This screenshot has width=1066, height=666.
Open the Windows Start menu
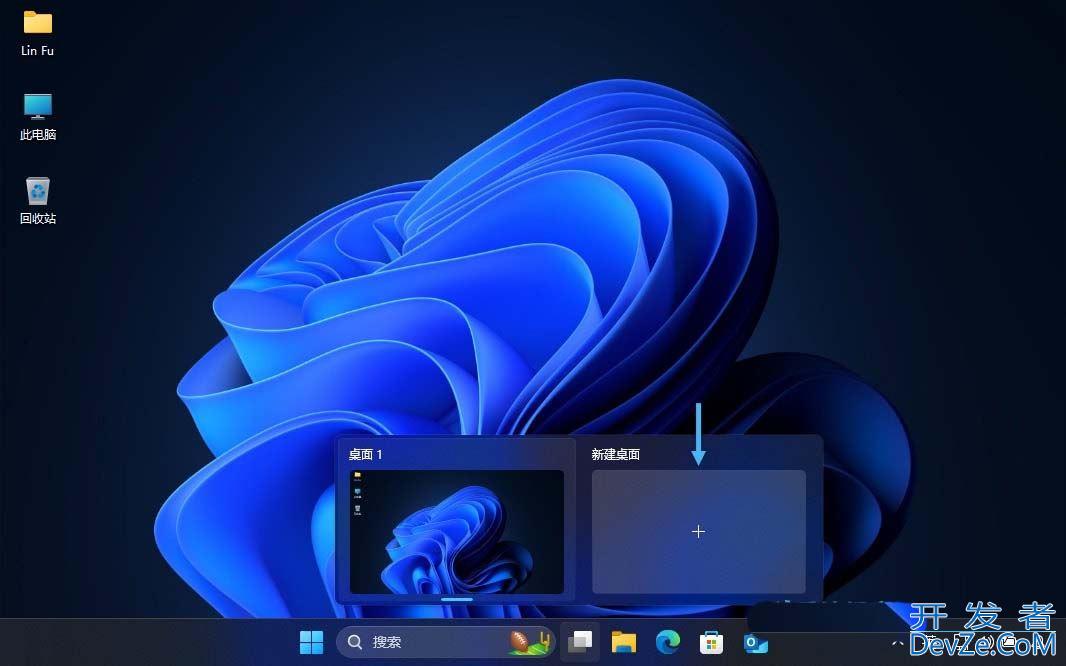pos(311,642)
